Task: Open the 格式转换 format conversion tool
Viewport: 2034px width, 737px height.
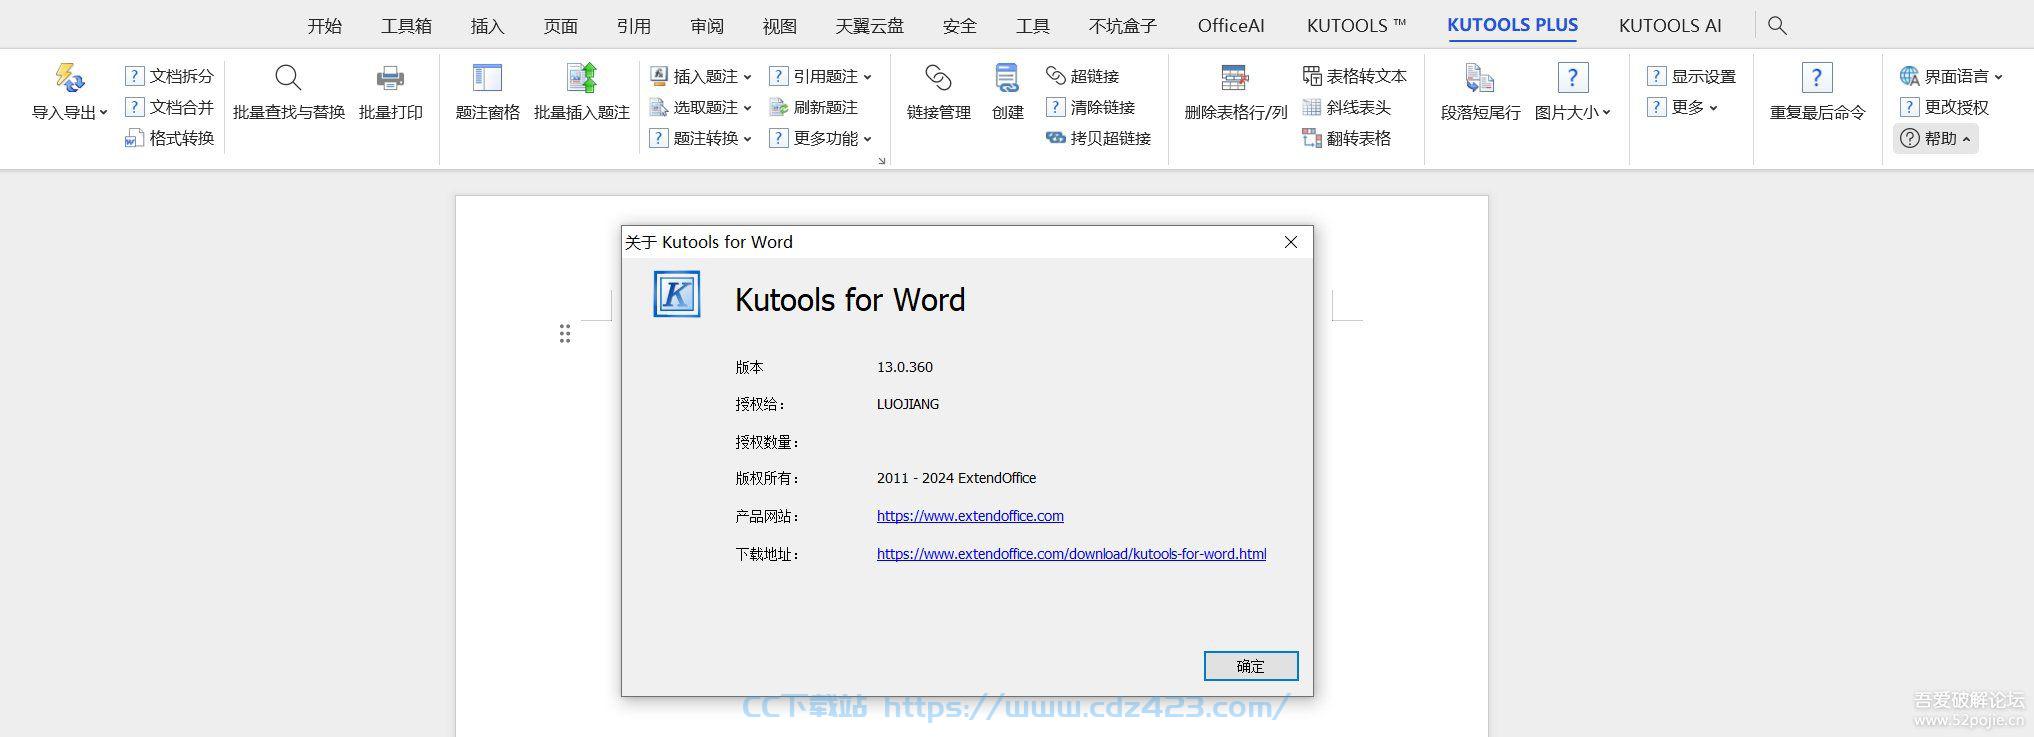Action: [169, 138]
